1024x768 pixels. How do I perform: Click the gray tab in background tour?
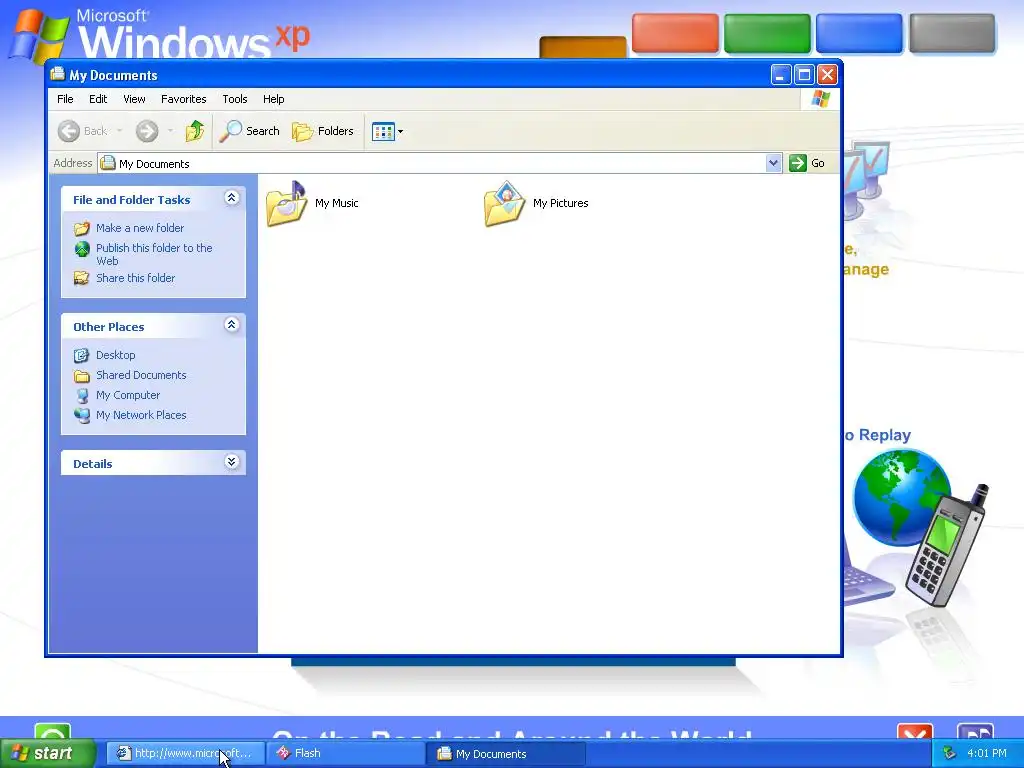coord(952,33)
